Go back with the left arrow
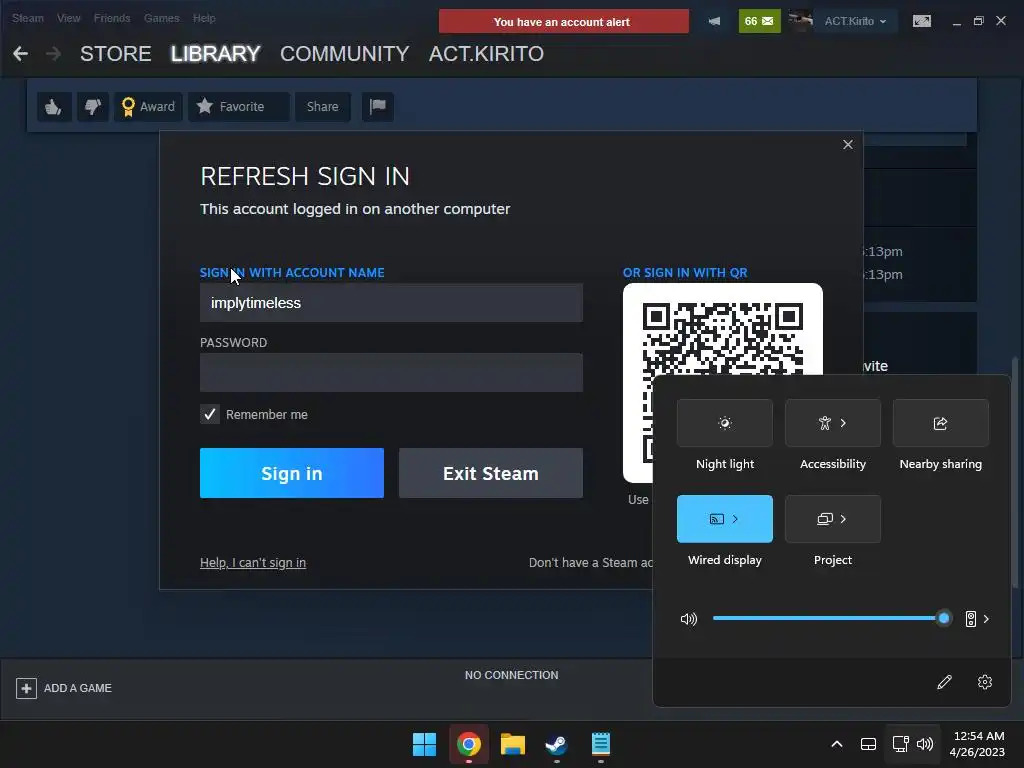Viewport: 1024px width, 768px height. click(x=20, y=54)
